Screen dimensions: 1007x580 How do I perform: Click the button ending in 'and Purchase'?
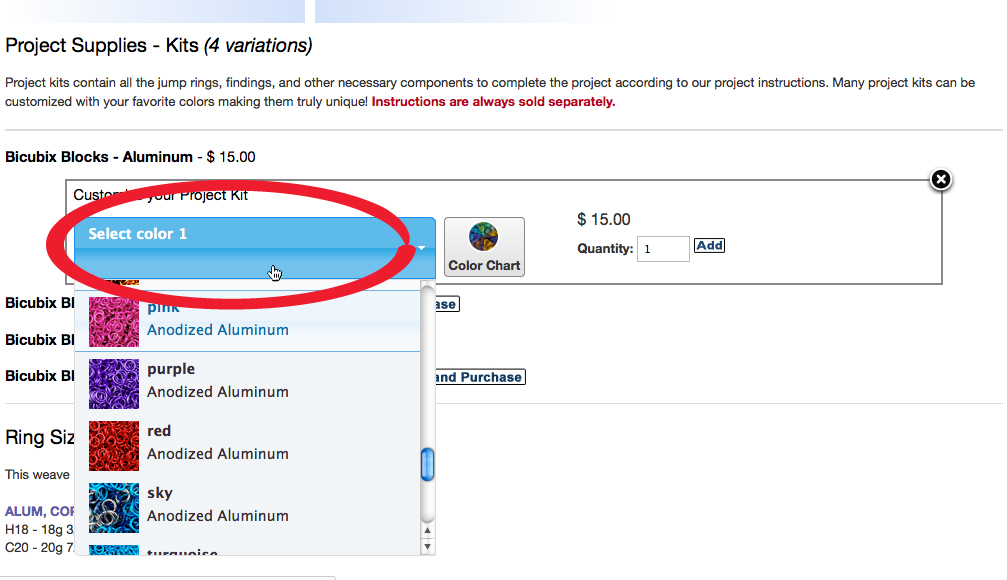pos(478,377)
